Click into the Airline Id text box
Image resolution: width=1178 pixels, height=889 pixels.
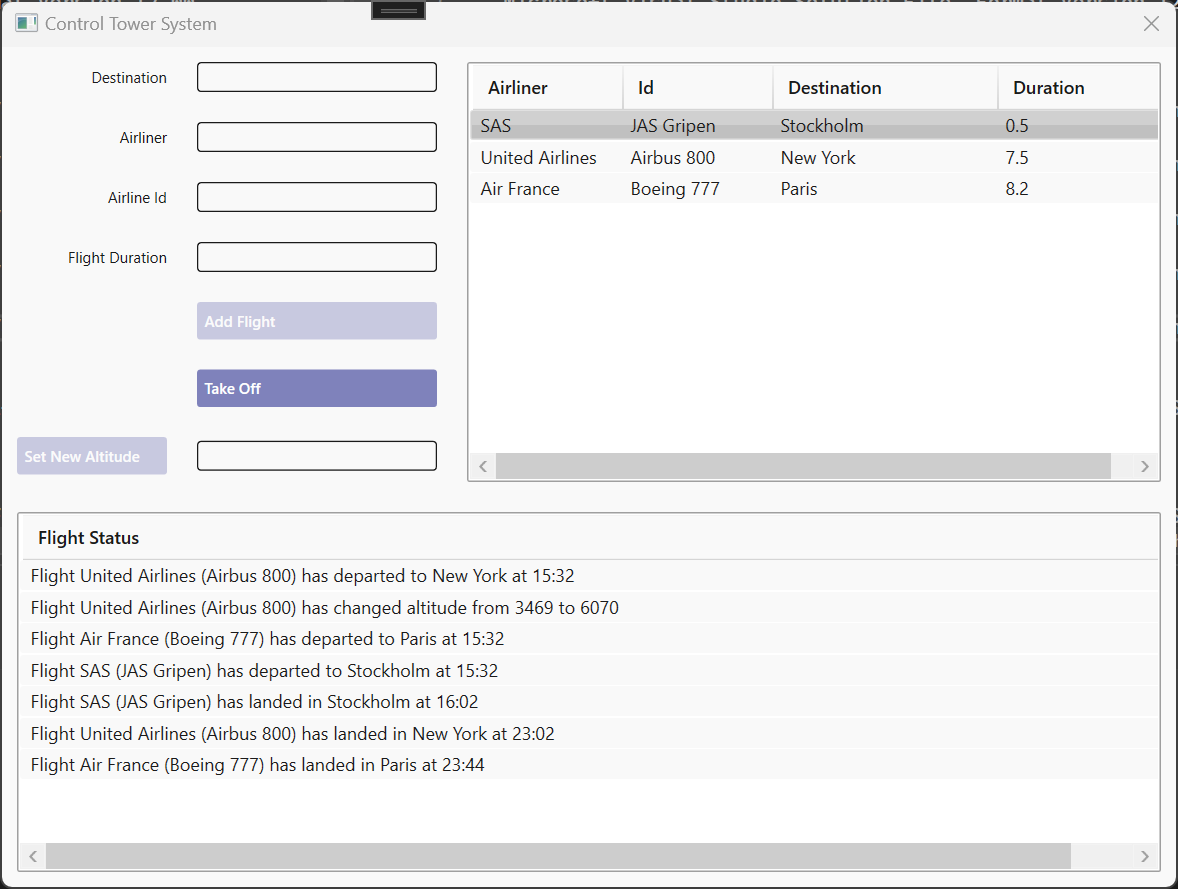316,197
